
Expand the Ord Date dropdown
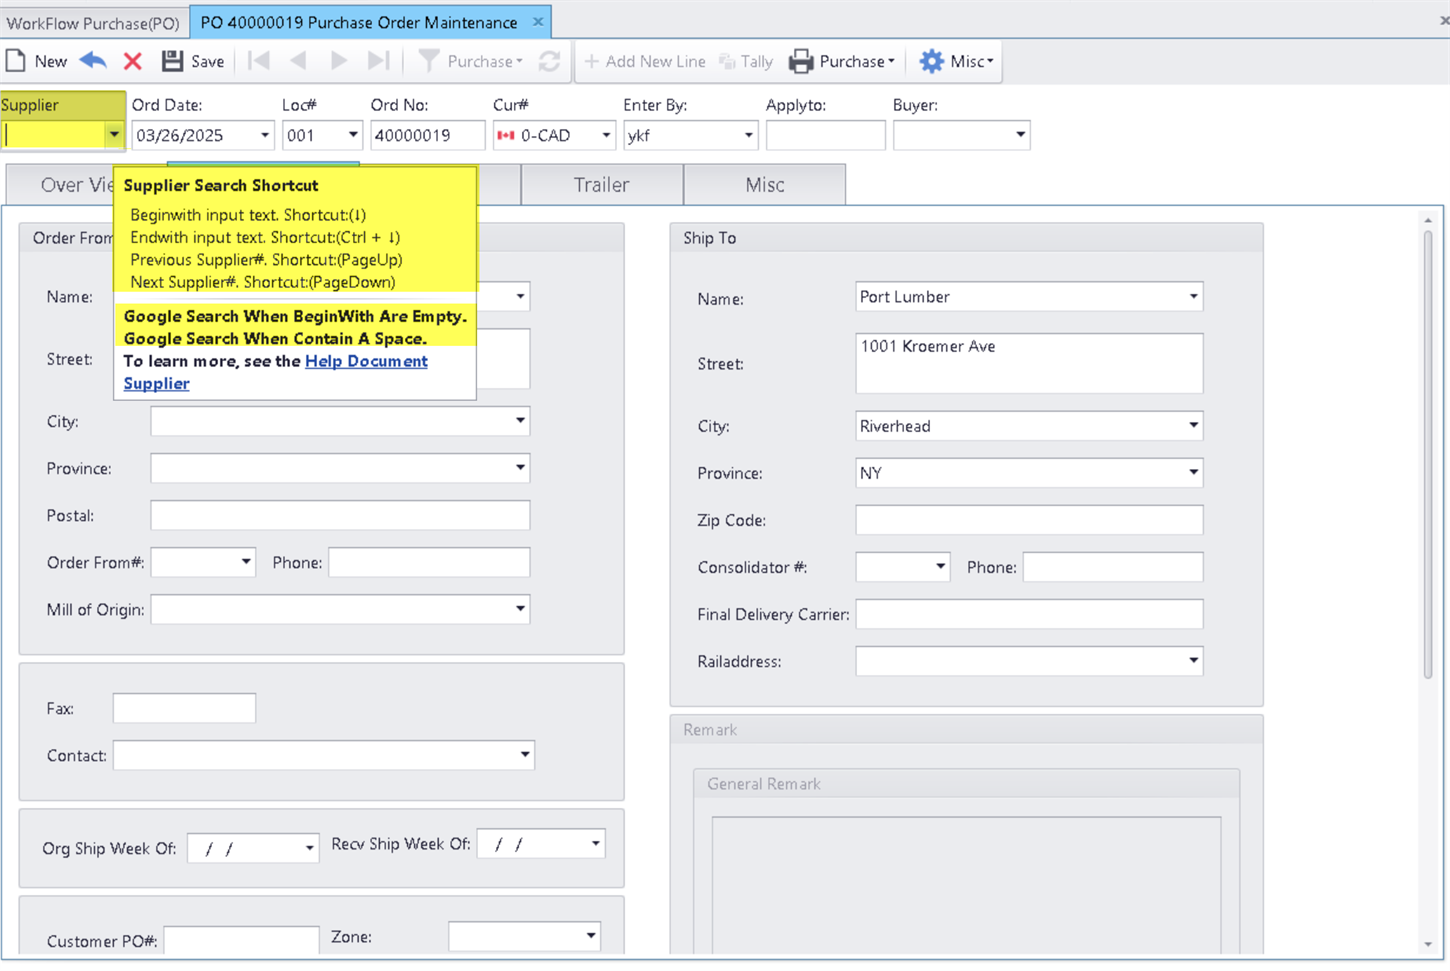(265, 135)
